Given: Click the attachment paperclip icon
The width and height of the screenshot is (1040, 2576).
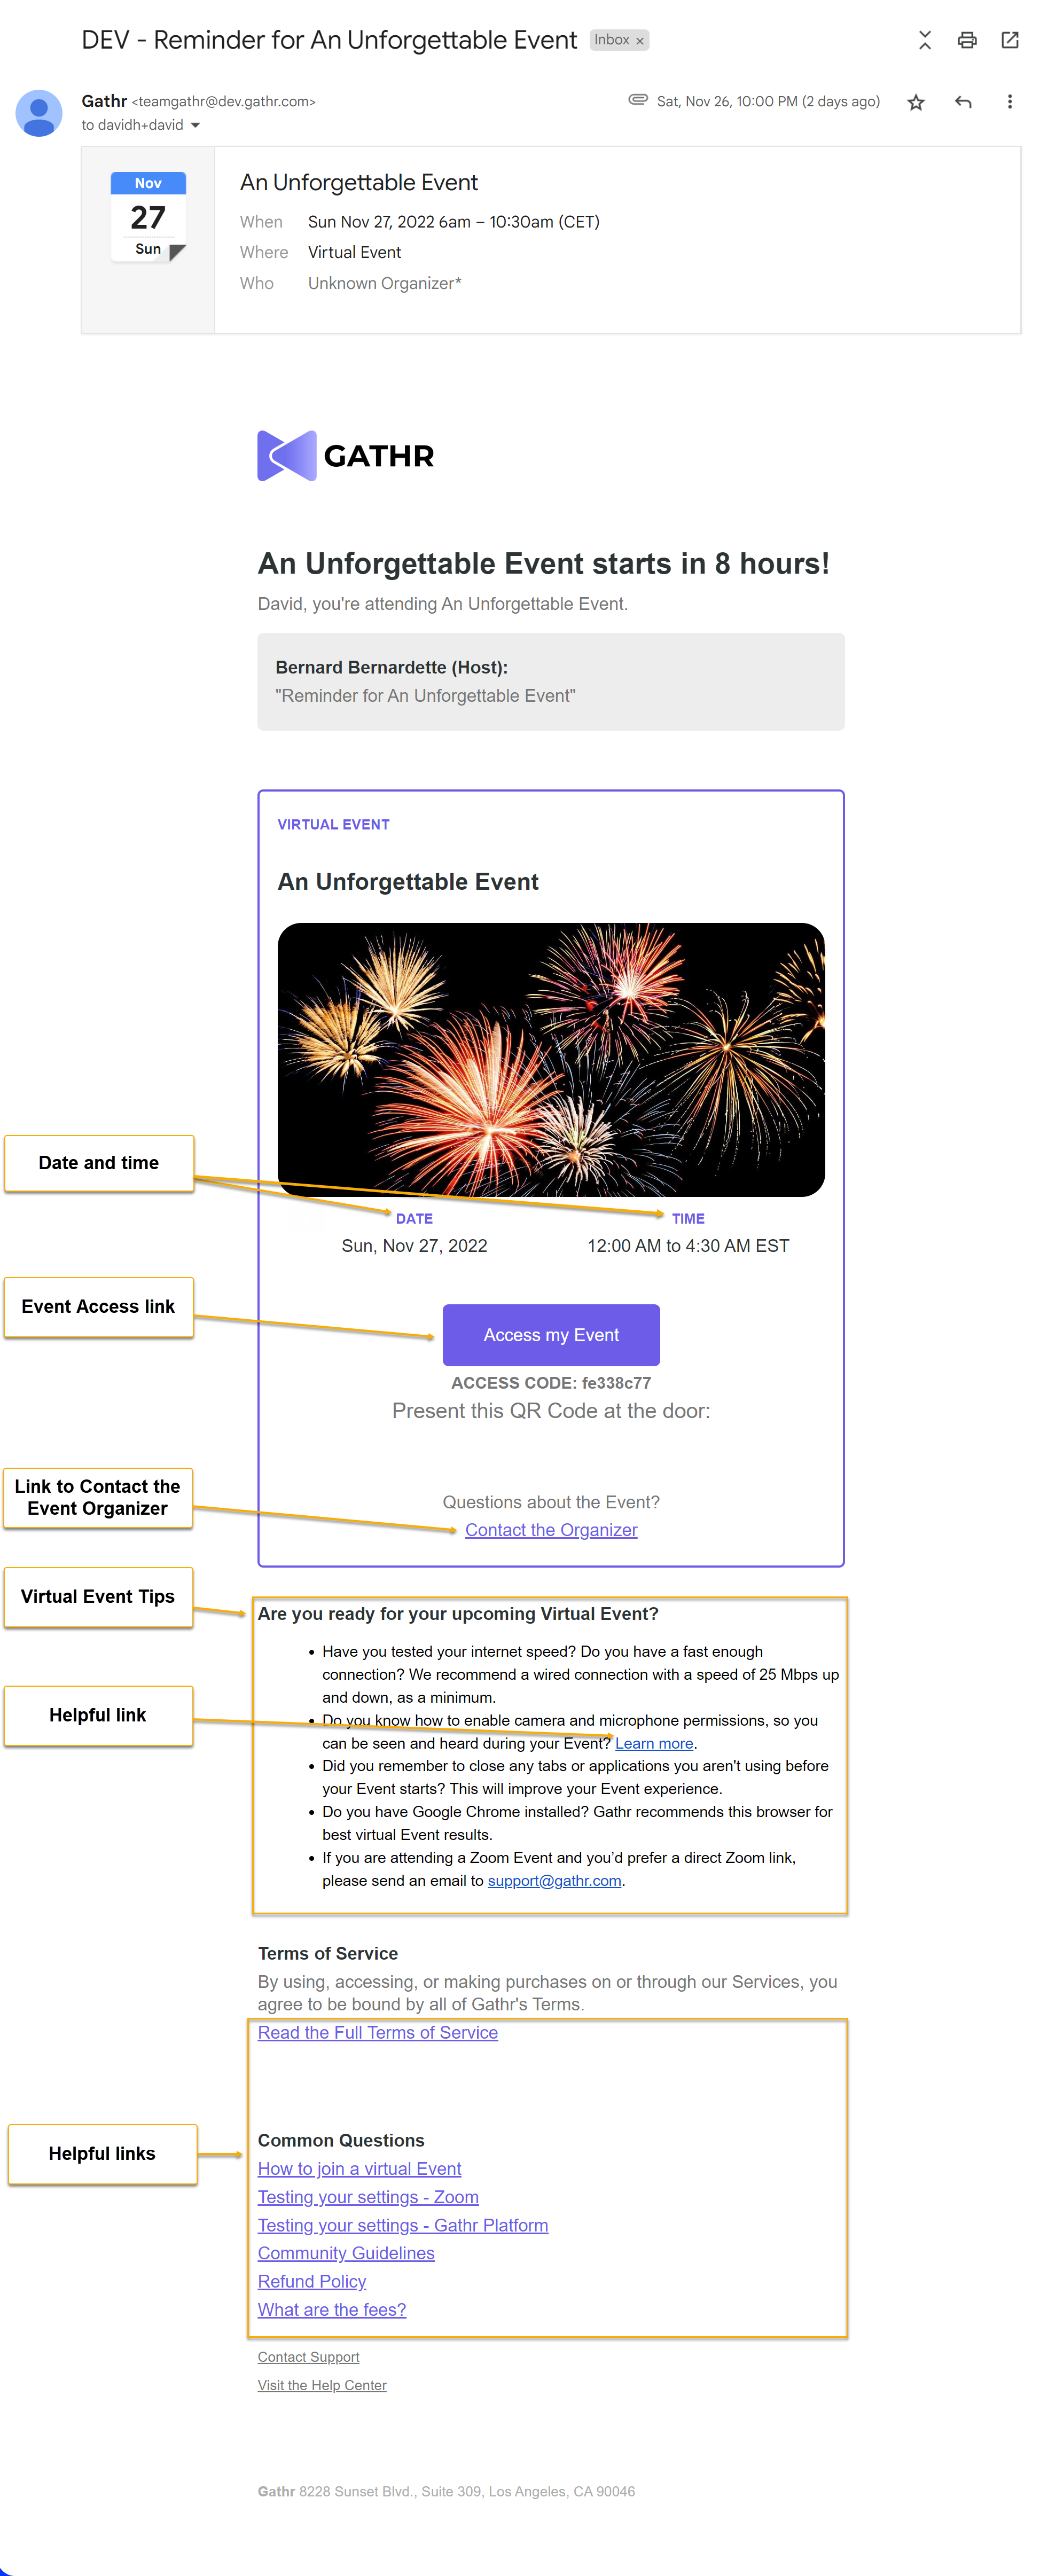Looking at the screenshot, I should click(637, 99).
